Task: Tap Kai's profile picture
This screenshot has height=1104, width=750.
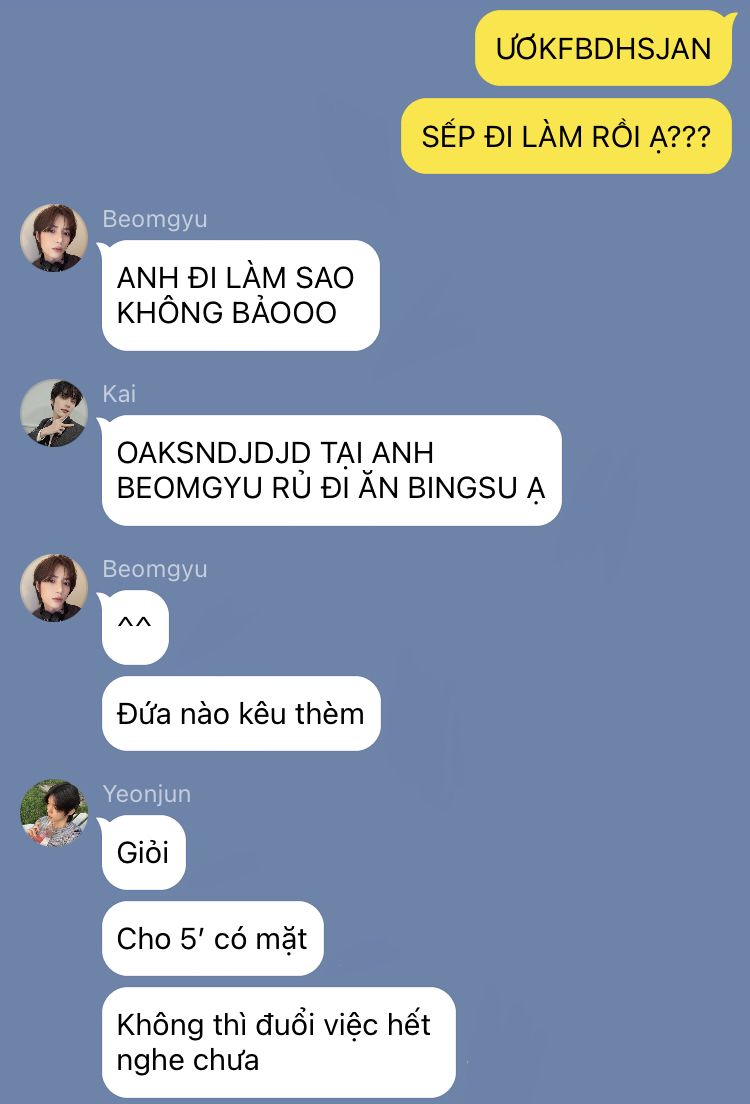Action: click(x=54, y=413)
